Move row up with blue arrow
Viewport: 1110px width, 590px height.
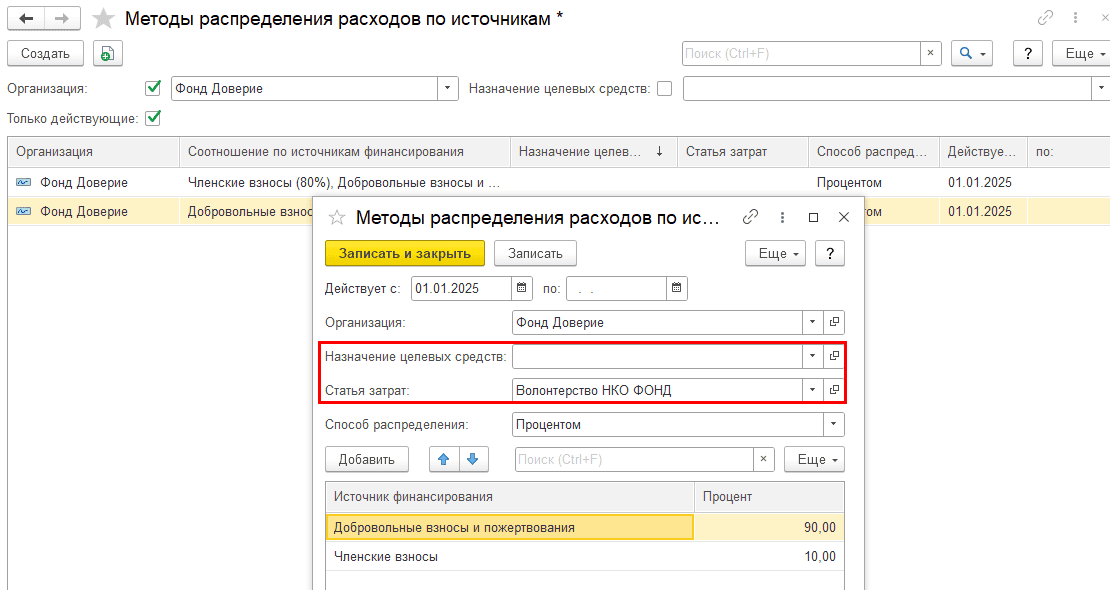(x=444, y=459)
